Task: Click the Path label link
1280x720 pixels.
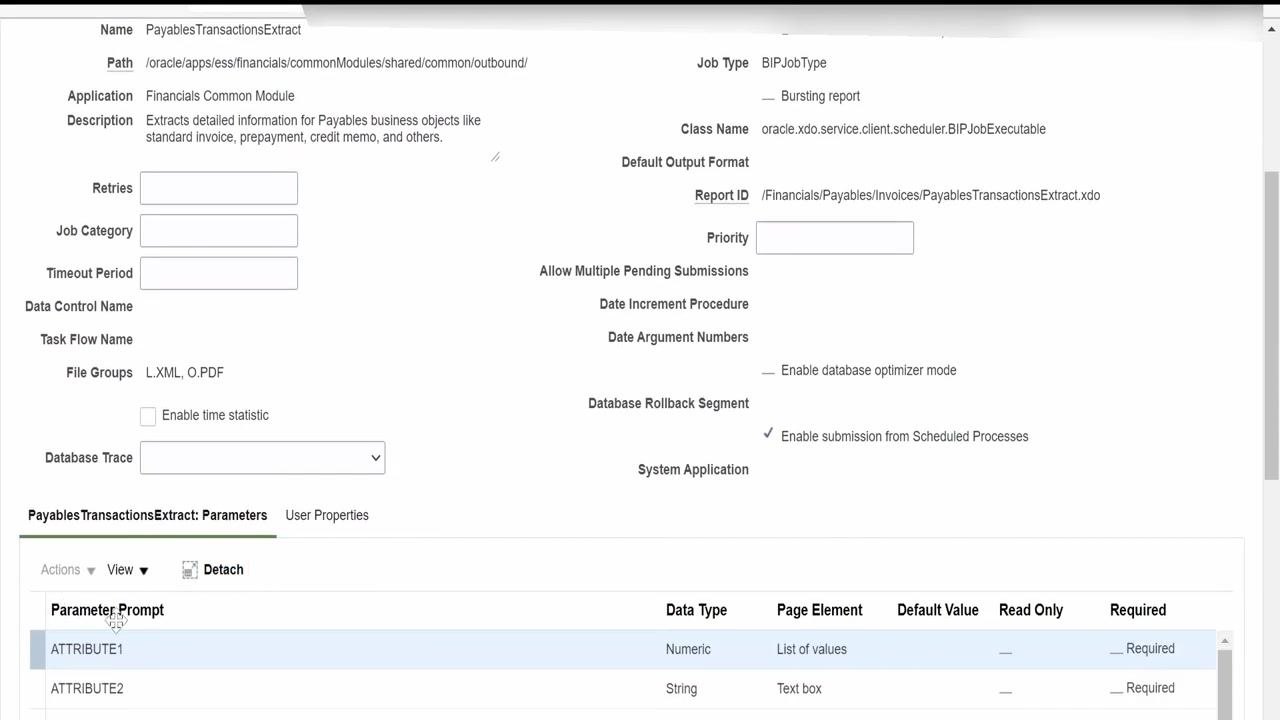Action: [x=120, y=63]
